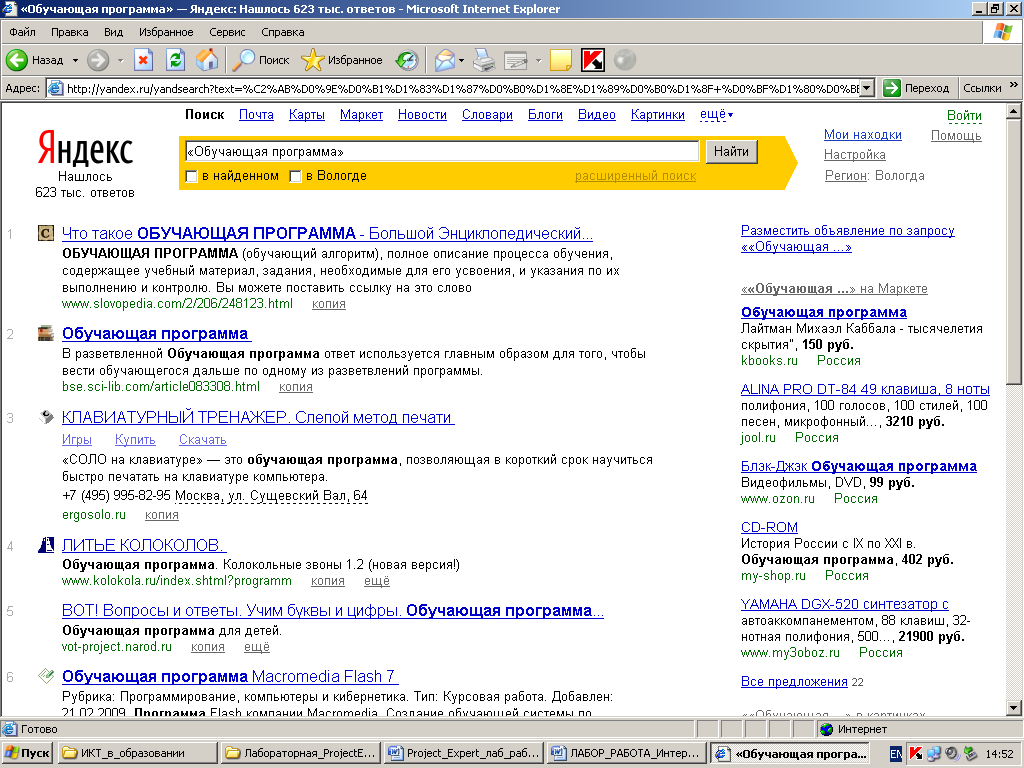Screen dimensions: 1024x768
Task: Open the ALINA PRO DT-84 market offer
Action: (865, 389)
